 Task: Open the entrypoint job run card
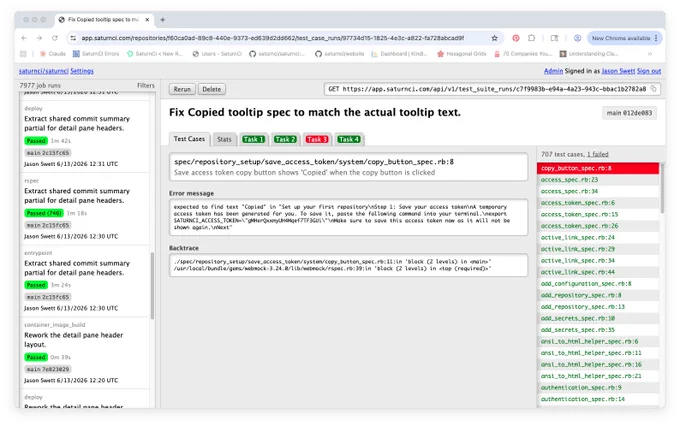pos(85,281)
